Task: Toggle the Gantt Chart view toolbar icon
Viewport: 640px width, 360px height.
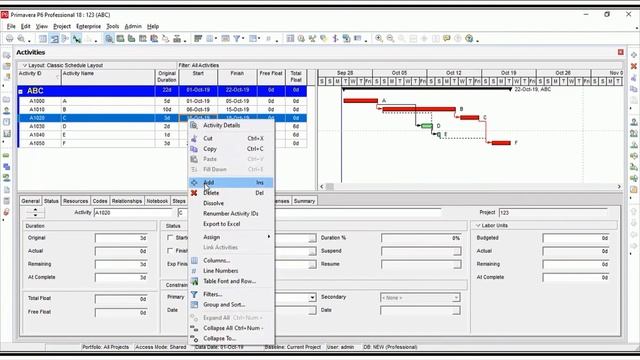Action: tap(54, 39)
